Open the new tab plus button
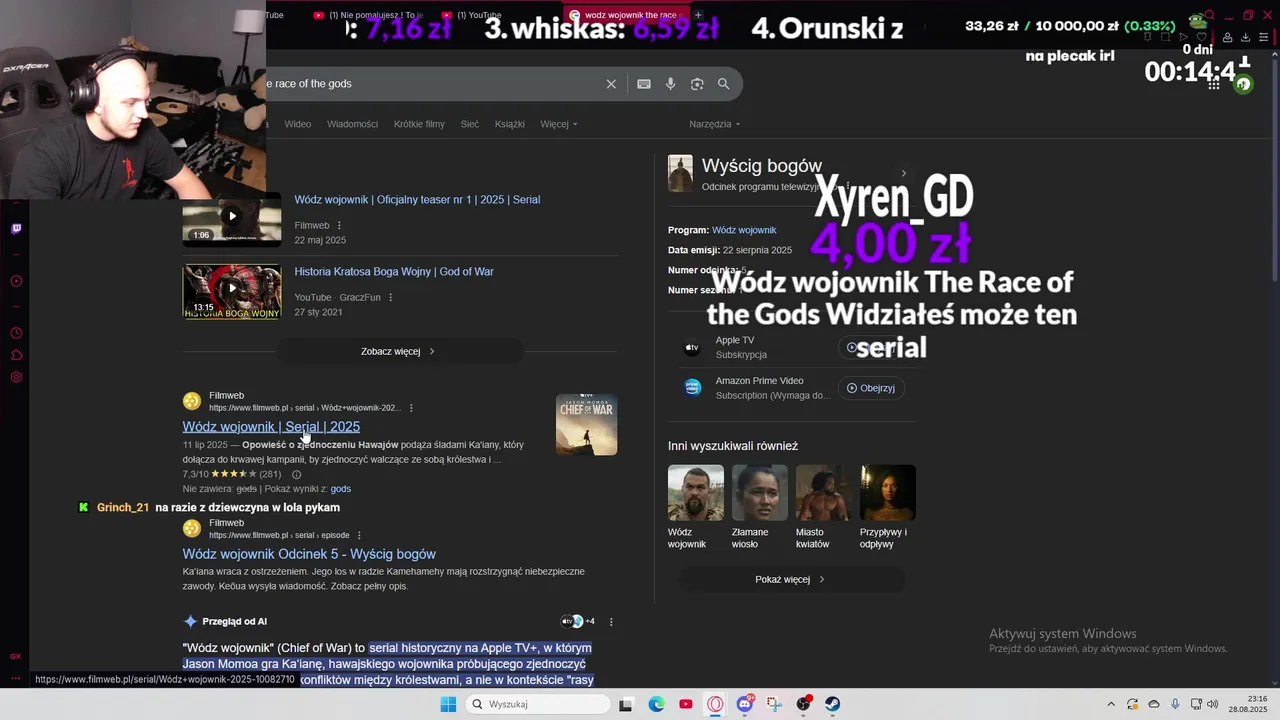The image size is (1280, 720). tap(698, 15)
